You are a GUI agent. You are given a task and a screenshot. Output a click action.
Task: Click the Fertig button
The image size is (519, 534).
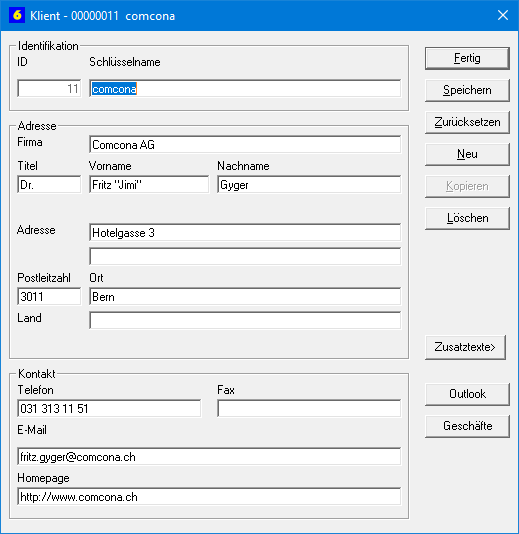pyautogui.click(x=467, y=58)
